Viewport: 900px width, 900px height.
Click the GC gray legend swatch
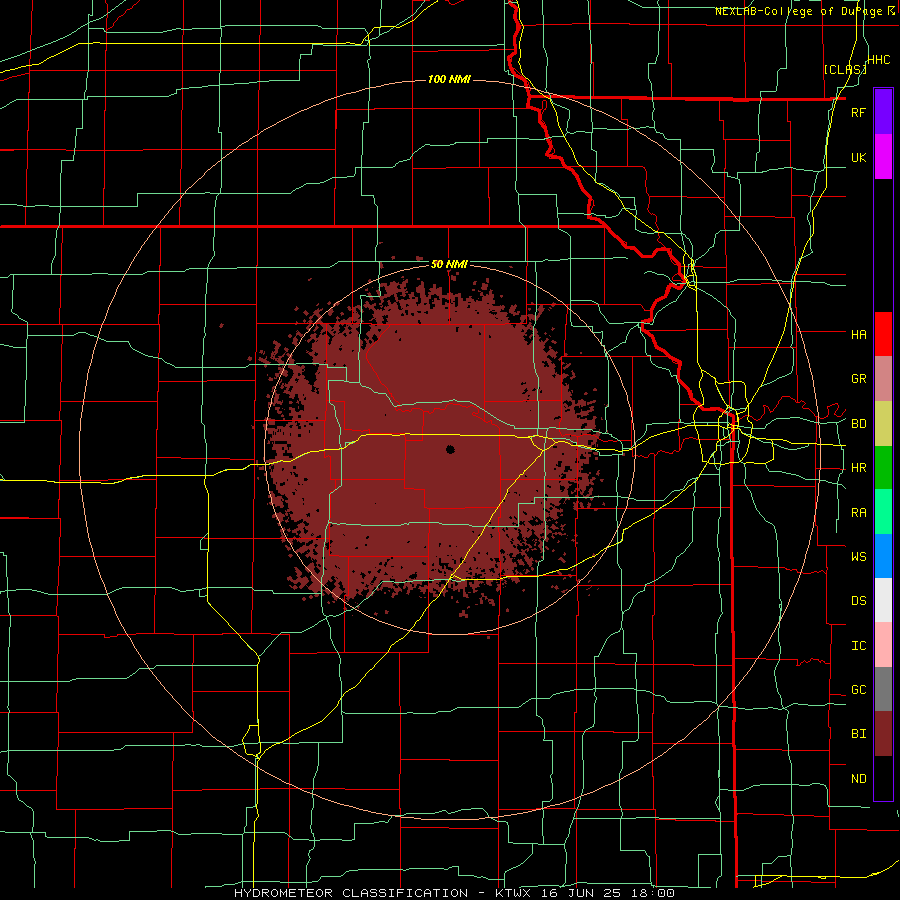[883, 689]
